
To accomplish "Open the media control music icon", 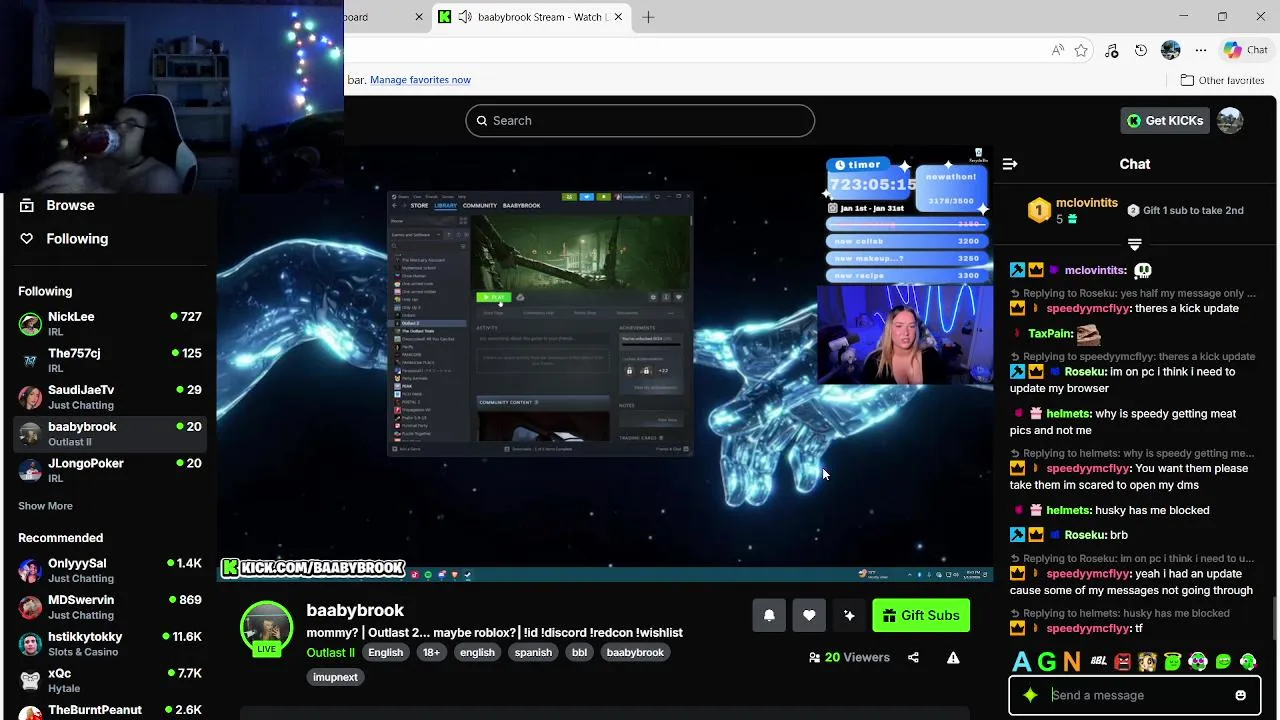I will (x=1111, y=50).
